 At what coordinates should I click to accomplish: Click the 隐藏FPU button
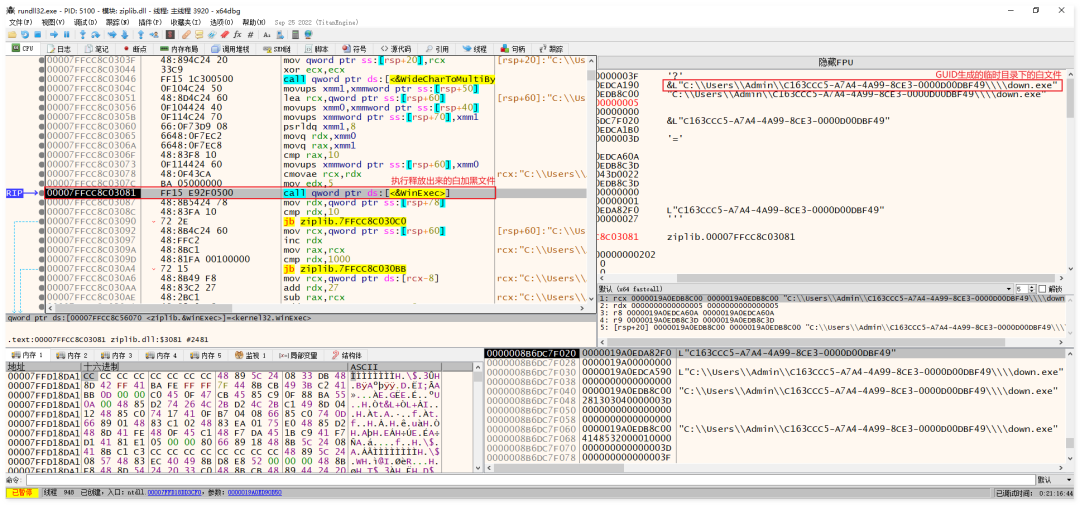coord(835,62)
